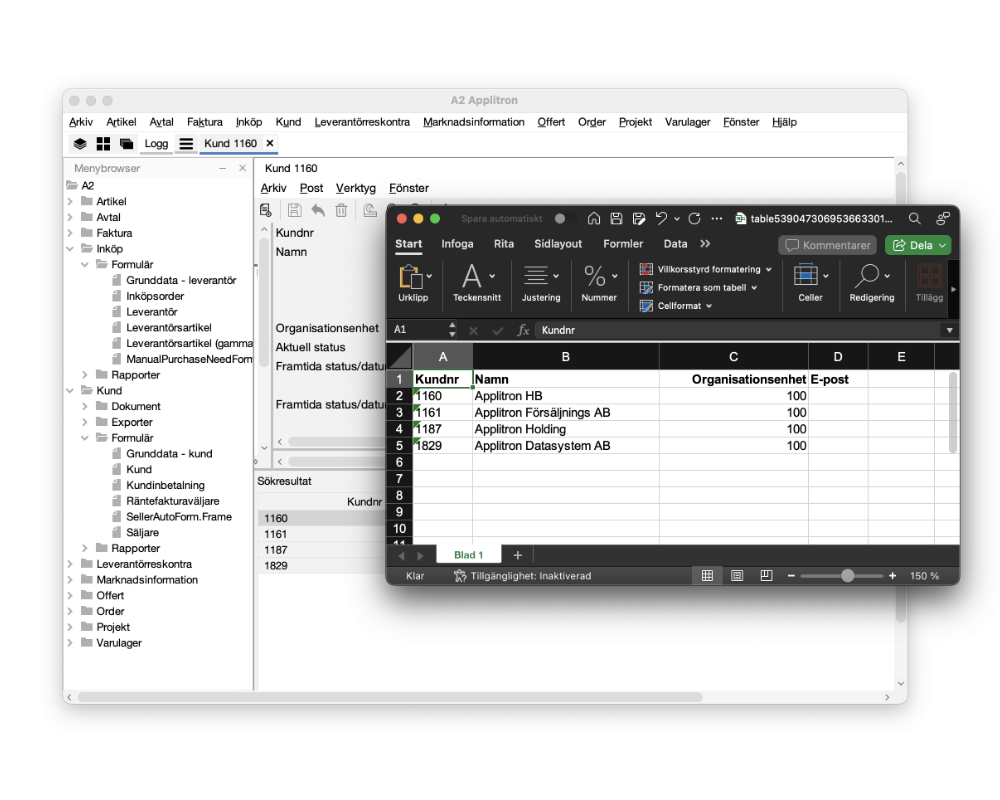Open the hamburger list icon beside Logg
This screenshot has width=1000, height=800.
pyautogui.click(x=186, y=144)
